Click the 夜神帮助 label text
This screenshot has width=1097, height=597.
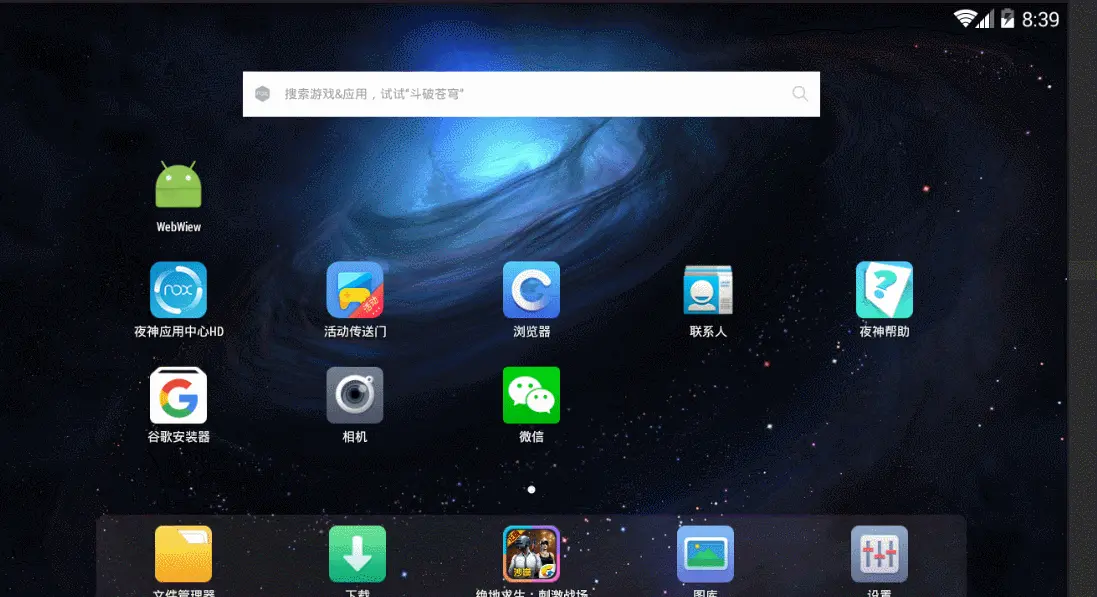(884, 332)
